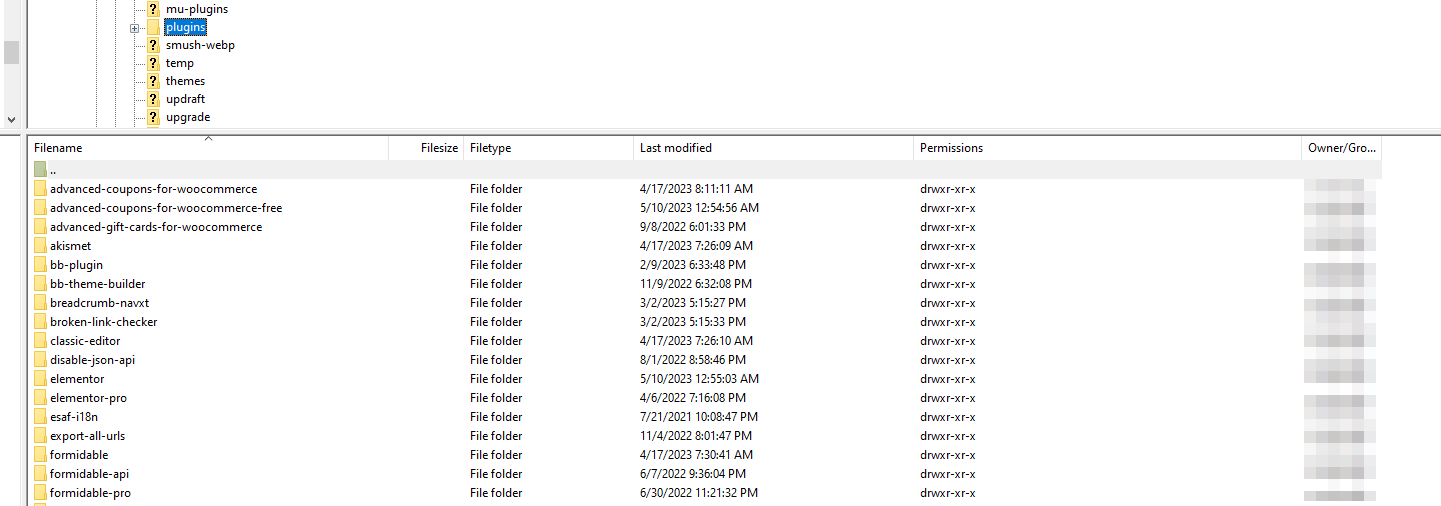1441x506 pixels.
Task: Click the plugins folder icon in the tree
Action: pyautogui.click(x=153, y=27)
